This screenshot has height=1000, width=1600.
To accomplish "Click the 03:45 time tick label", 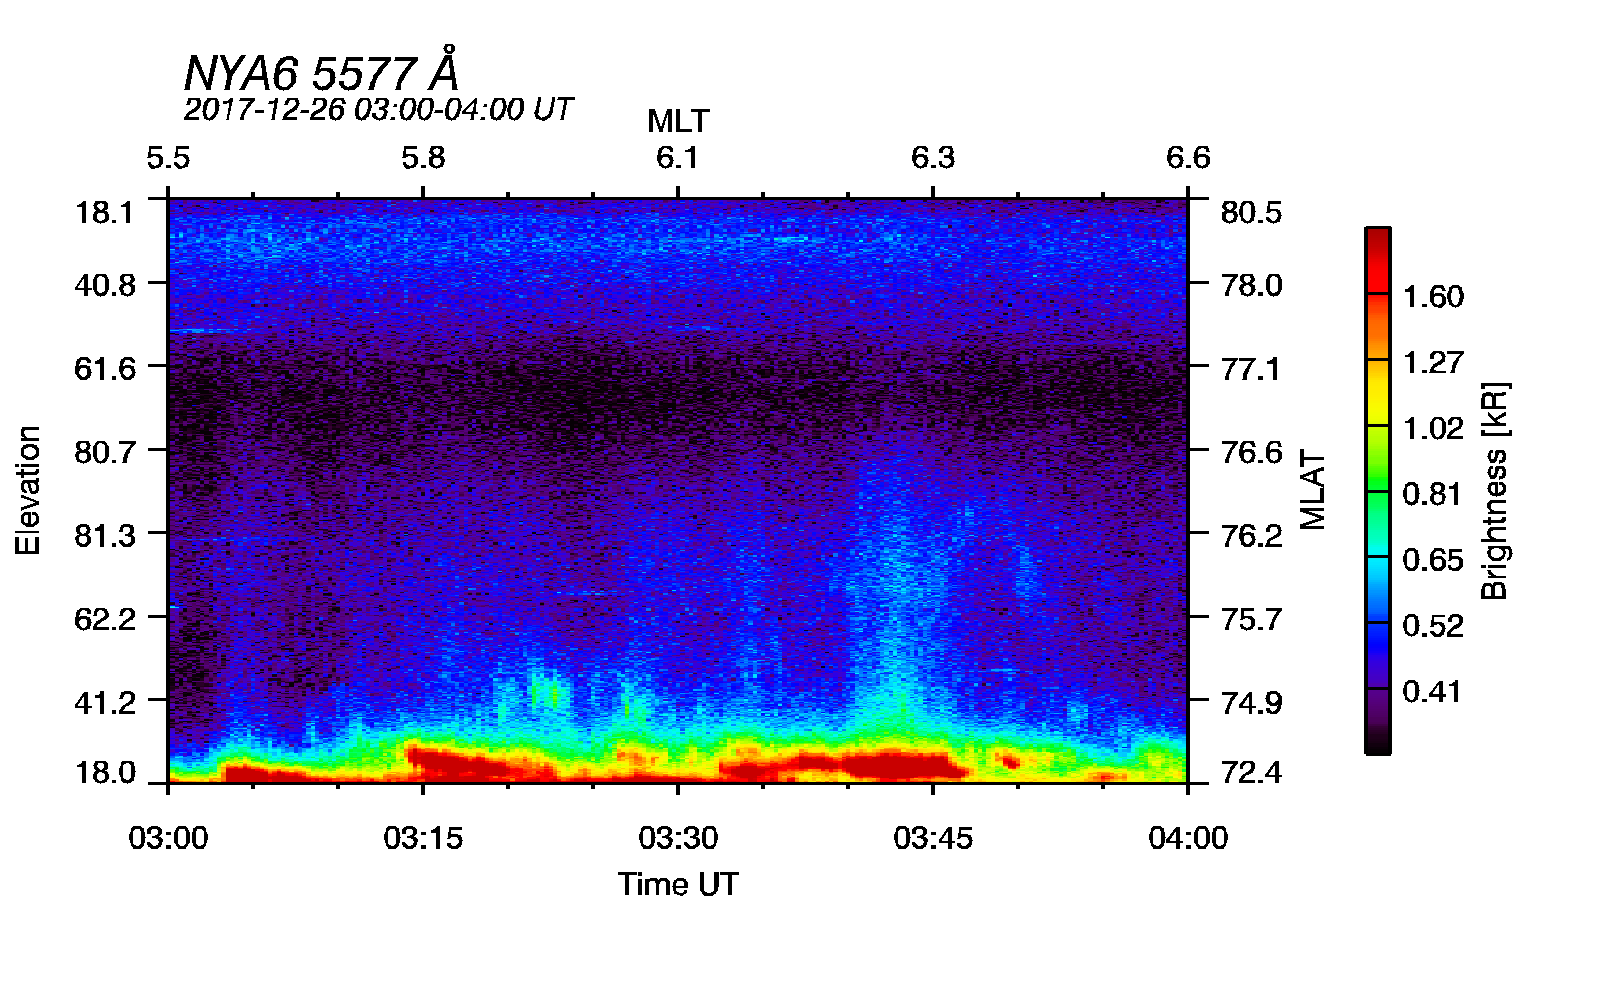I will click(933, 838).
